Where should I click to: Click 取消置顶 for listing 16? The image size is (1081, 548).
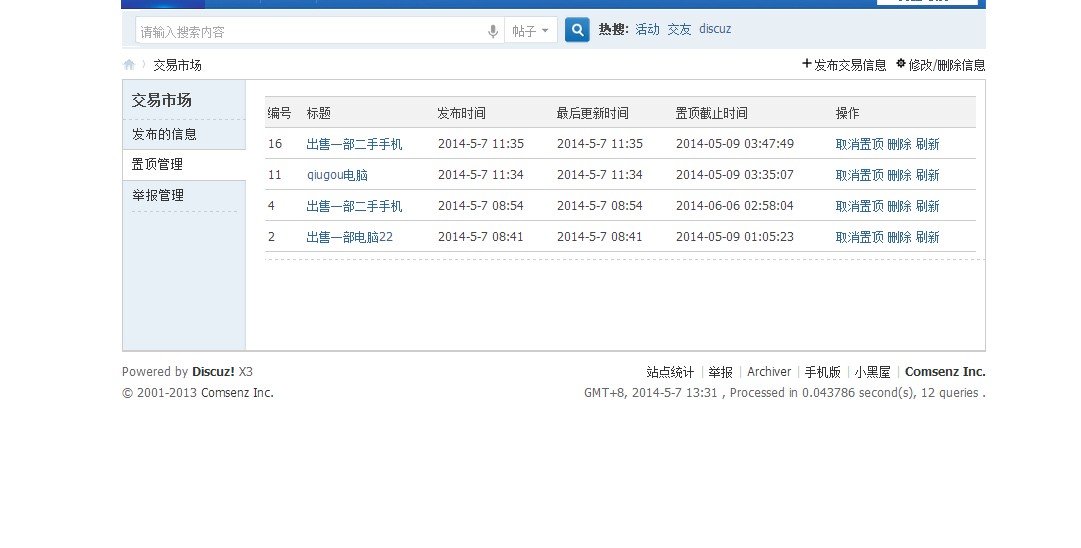point(859,144)
